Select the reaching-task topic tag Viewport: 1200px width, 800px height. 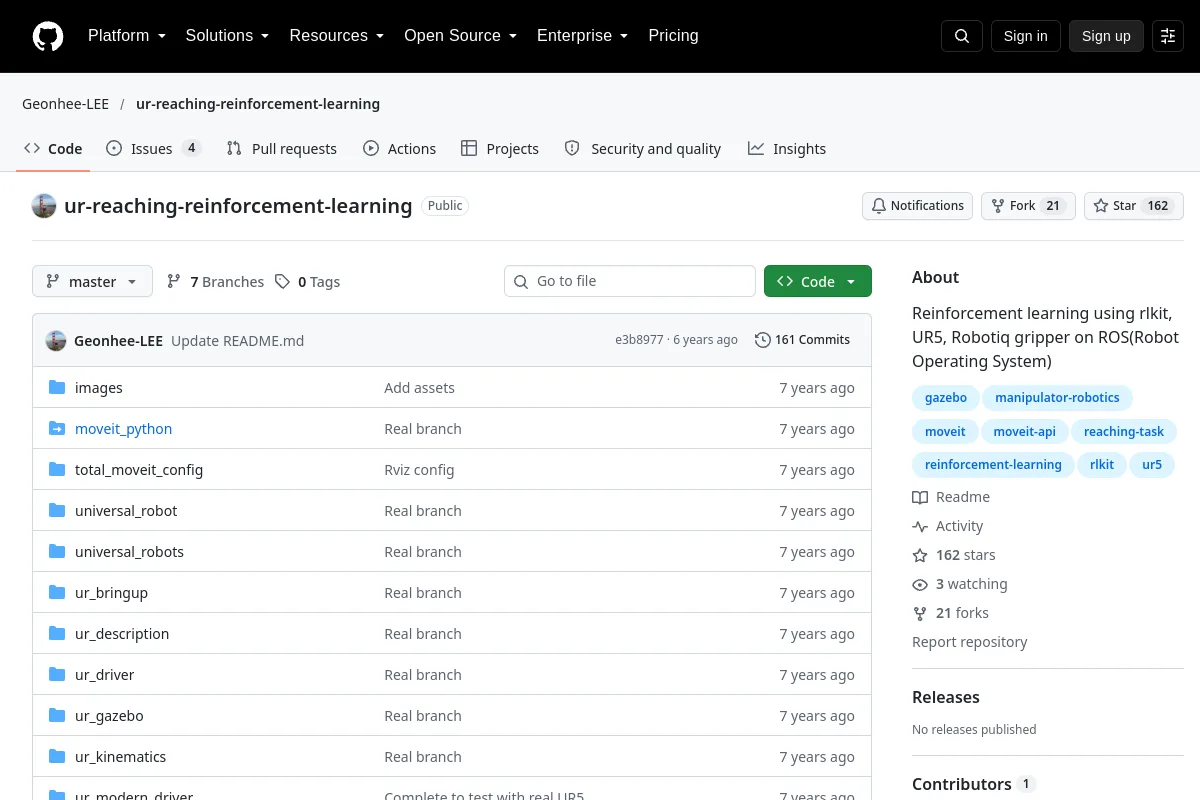point(1124,432)
